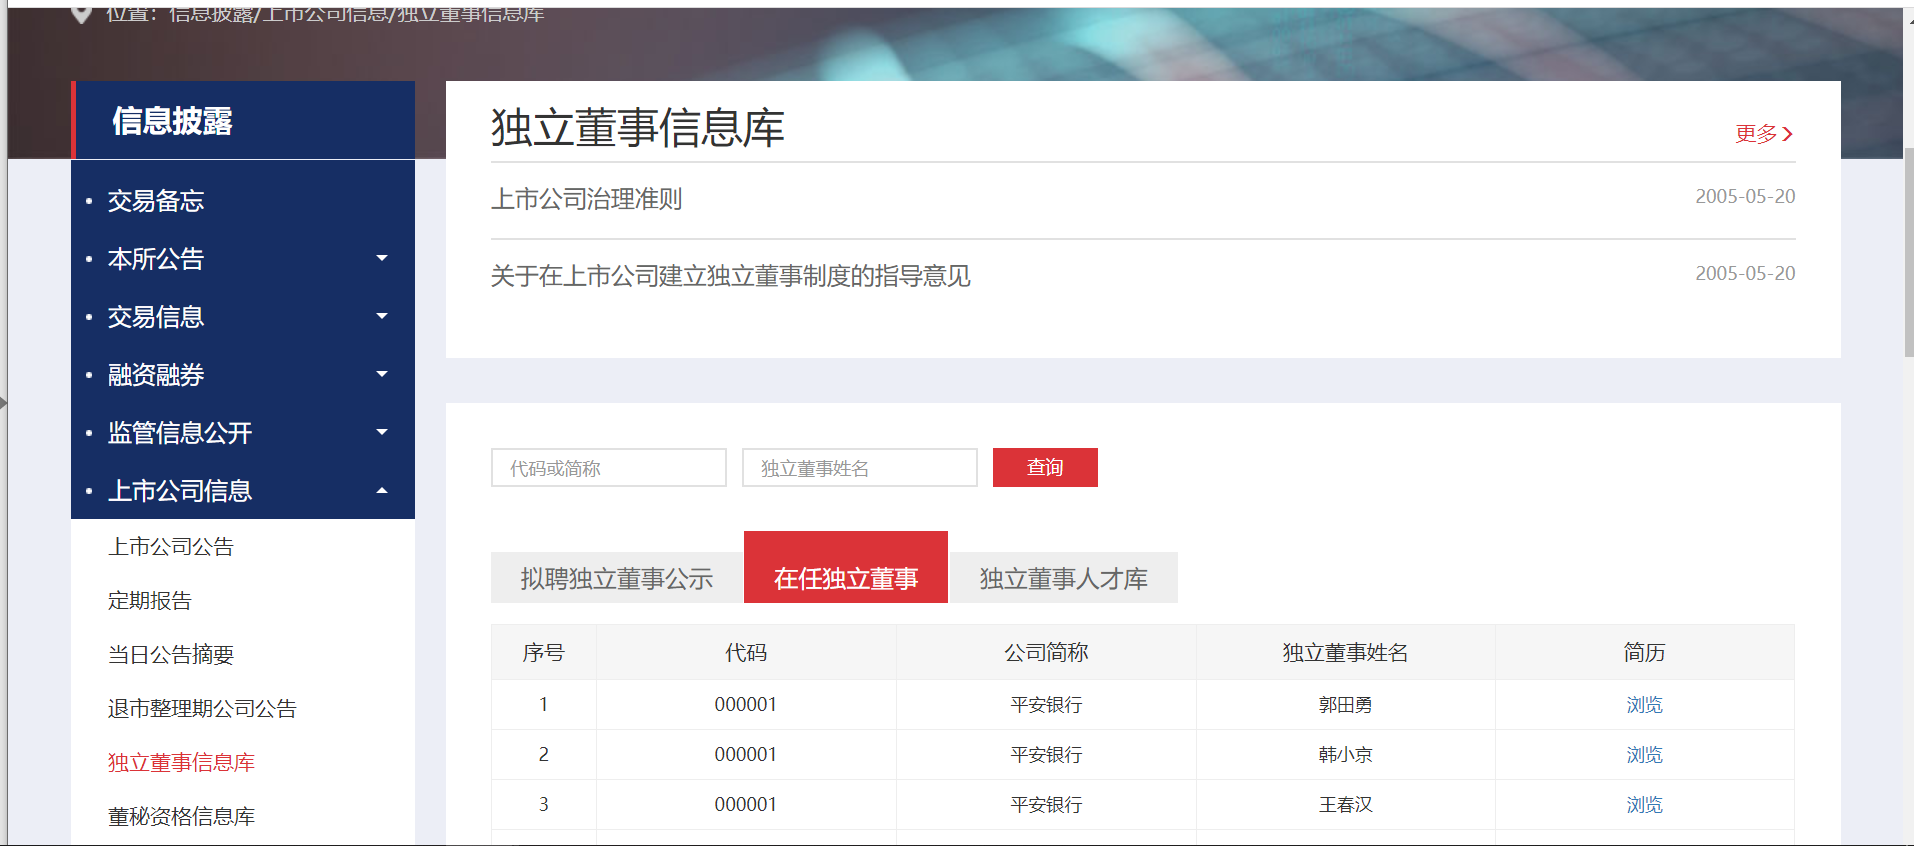Image resolution: width=1914 pixels, height=846 pixels.
Task: Select 本所公告 sidebar item
Action: pos(156,259)
